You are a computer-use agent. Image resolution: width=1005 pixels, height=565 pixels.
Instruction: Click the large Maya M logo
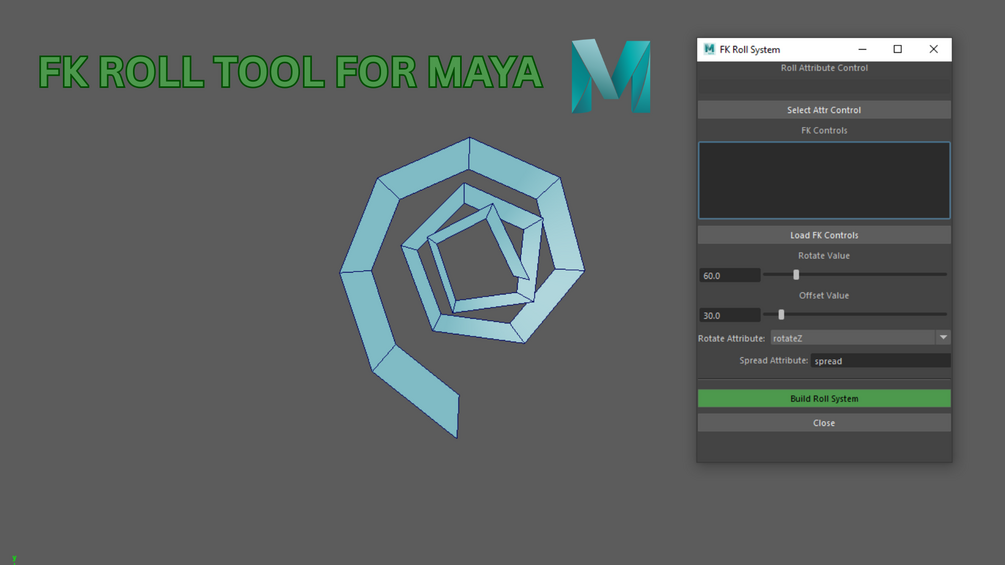(x=611, y=76)
